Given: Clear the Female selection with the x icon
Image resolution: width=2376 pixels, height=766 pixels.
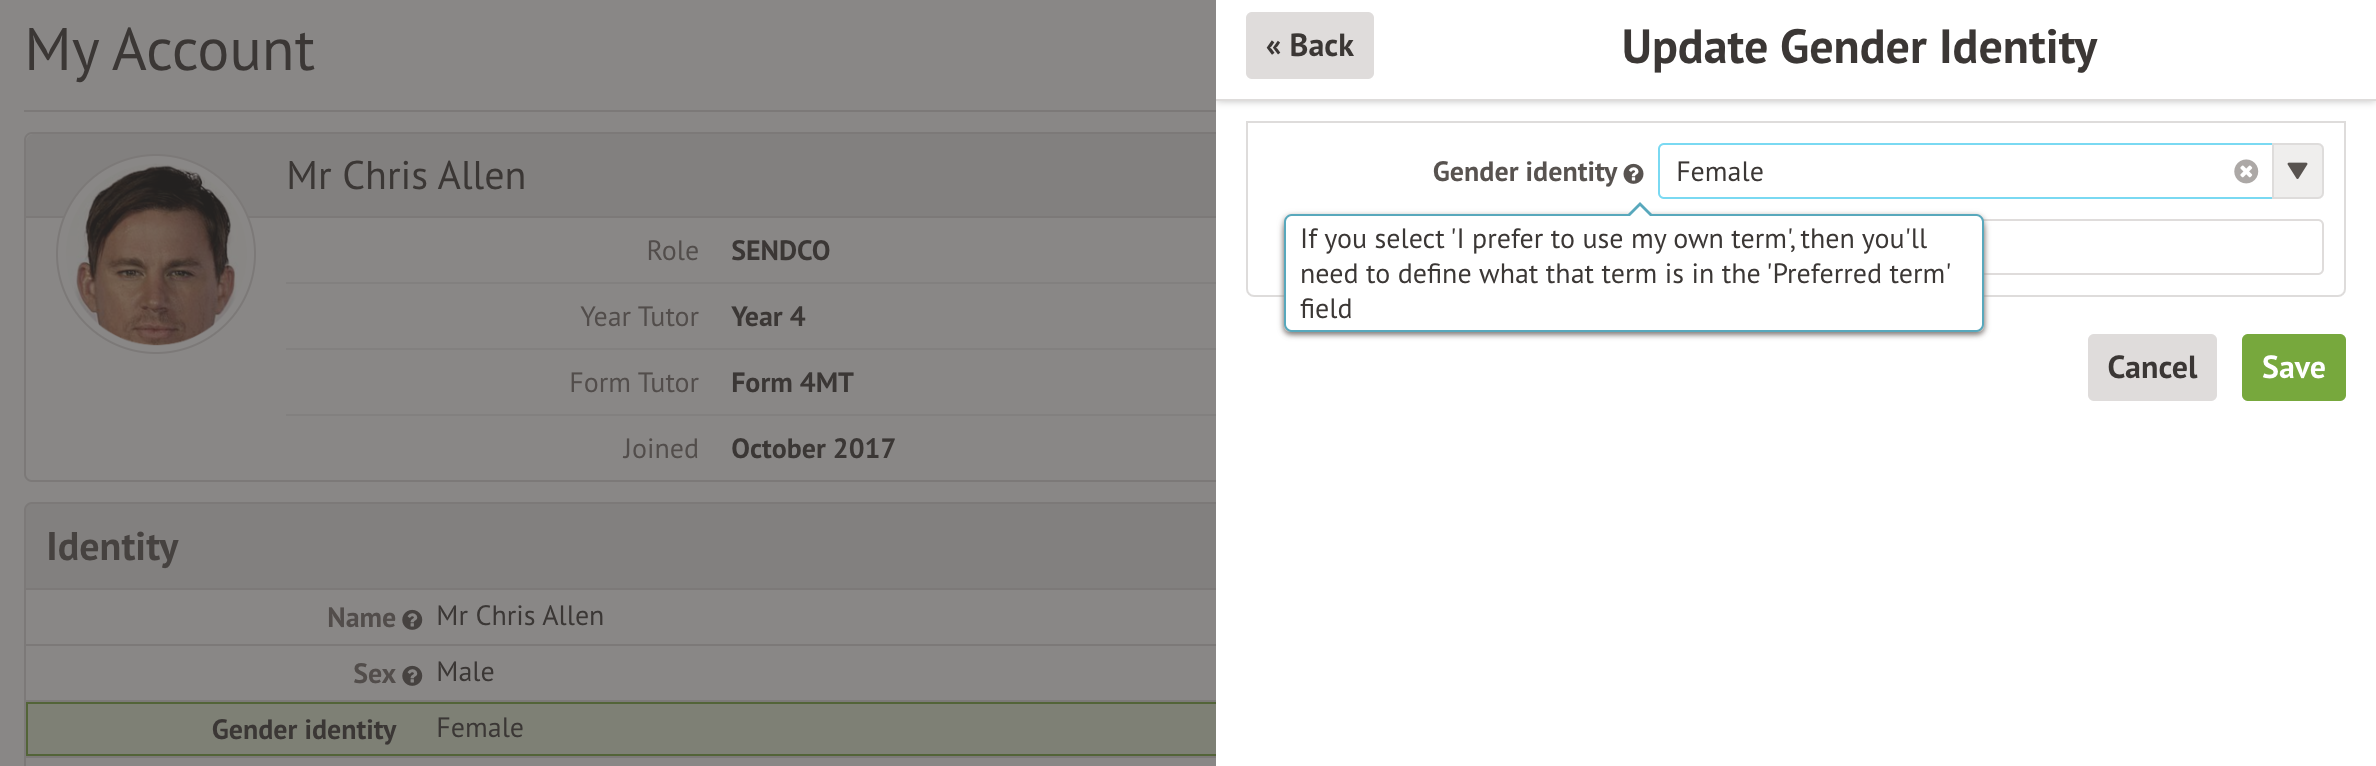Looking at the screenshot, I should pyautogui.click(x=2245, y=172).
